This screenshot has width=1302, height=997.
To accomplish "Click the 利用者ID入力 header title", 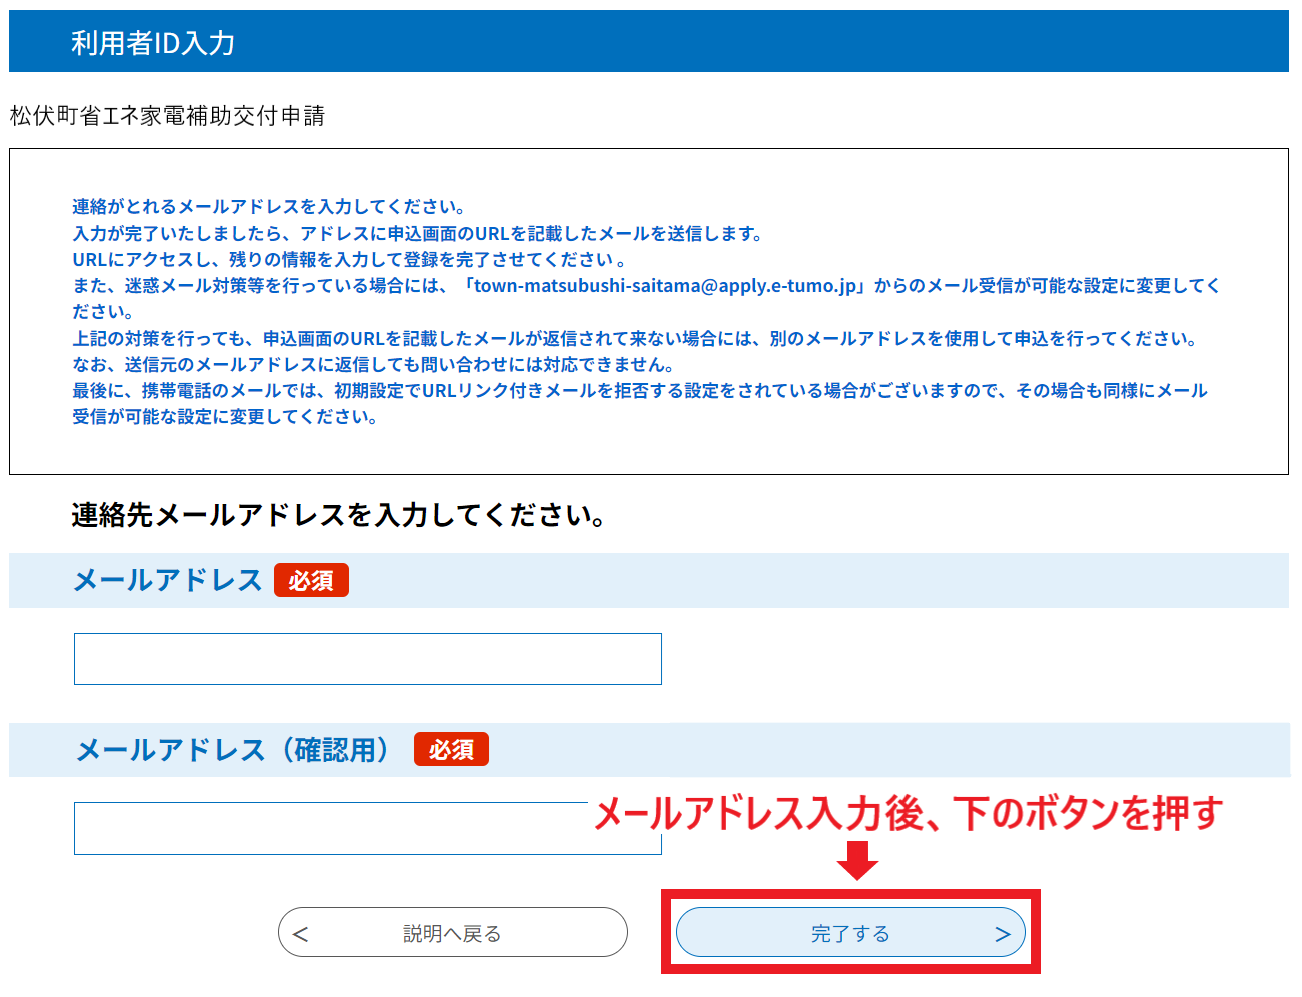I will tap(153, 43).
